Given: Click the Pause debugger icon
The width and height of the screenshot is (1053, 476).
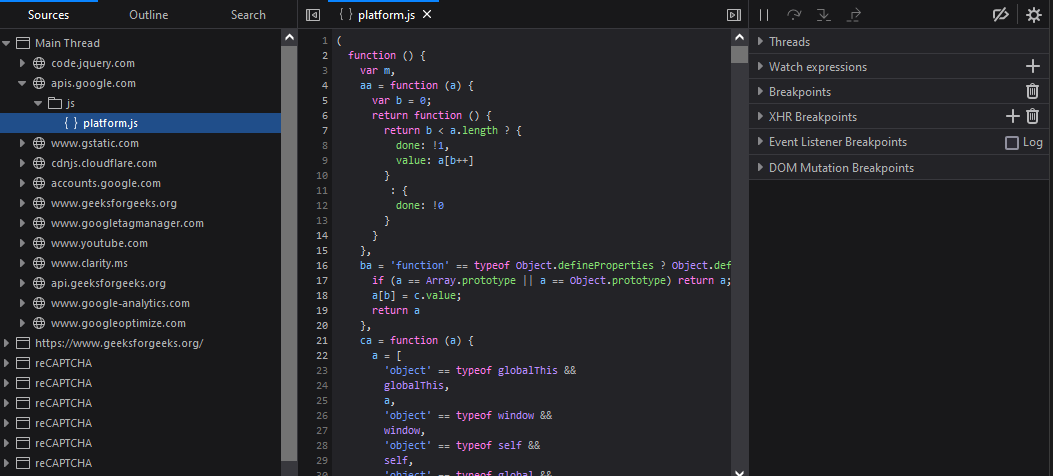Looking at the screenshot, I should (x=764, y=15).
